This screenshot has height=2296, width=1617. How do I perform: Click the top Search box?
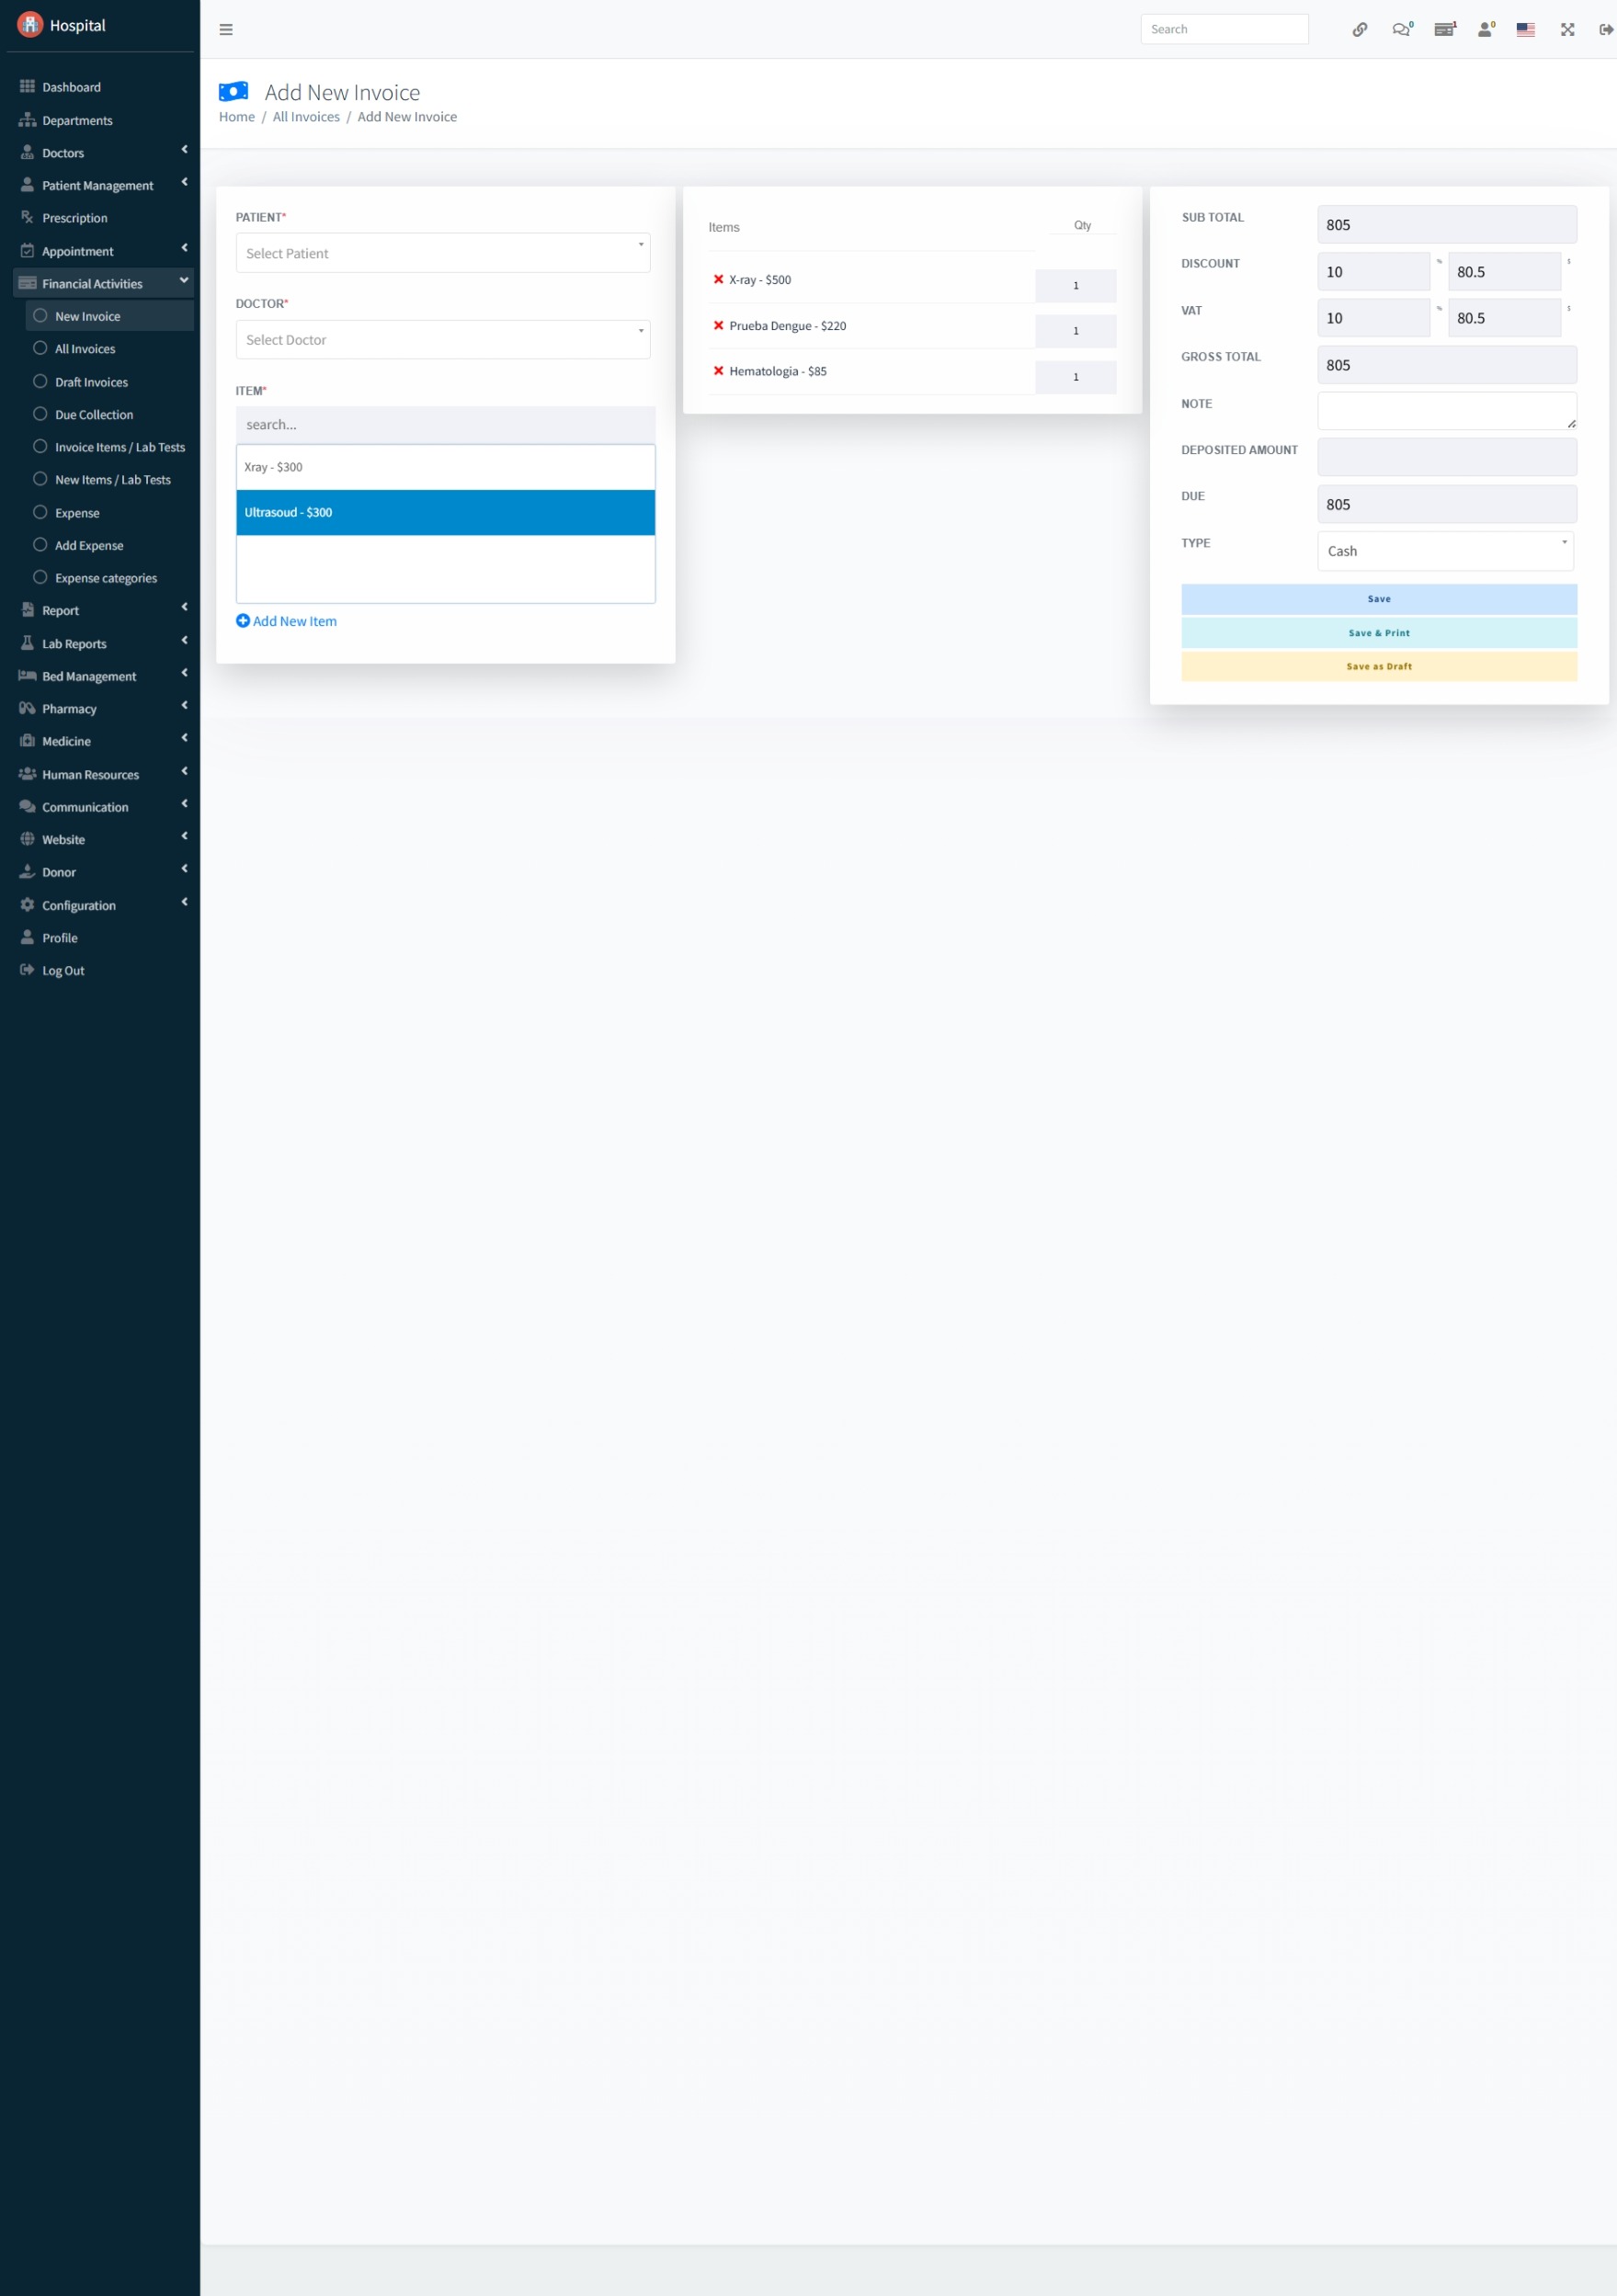(x=1224, y=29)
